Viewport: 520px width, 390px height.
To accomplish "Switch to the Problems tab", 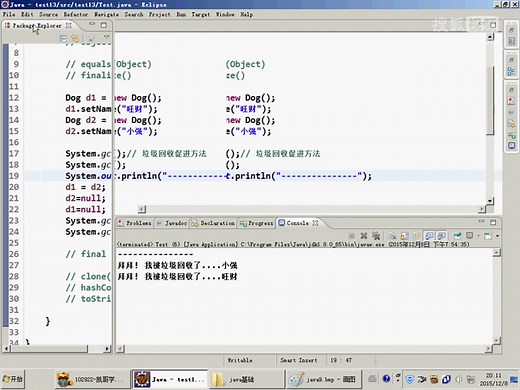I will (134, 223).
